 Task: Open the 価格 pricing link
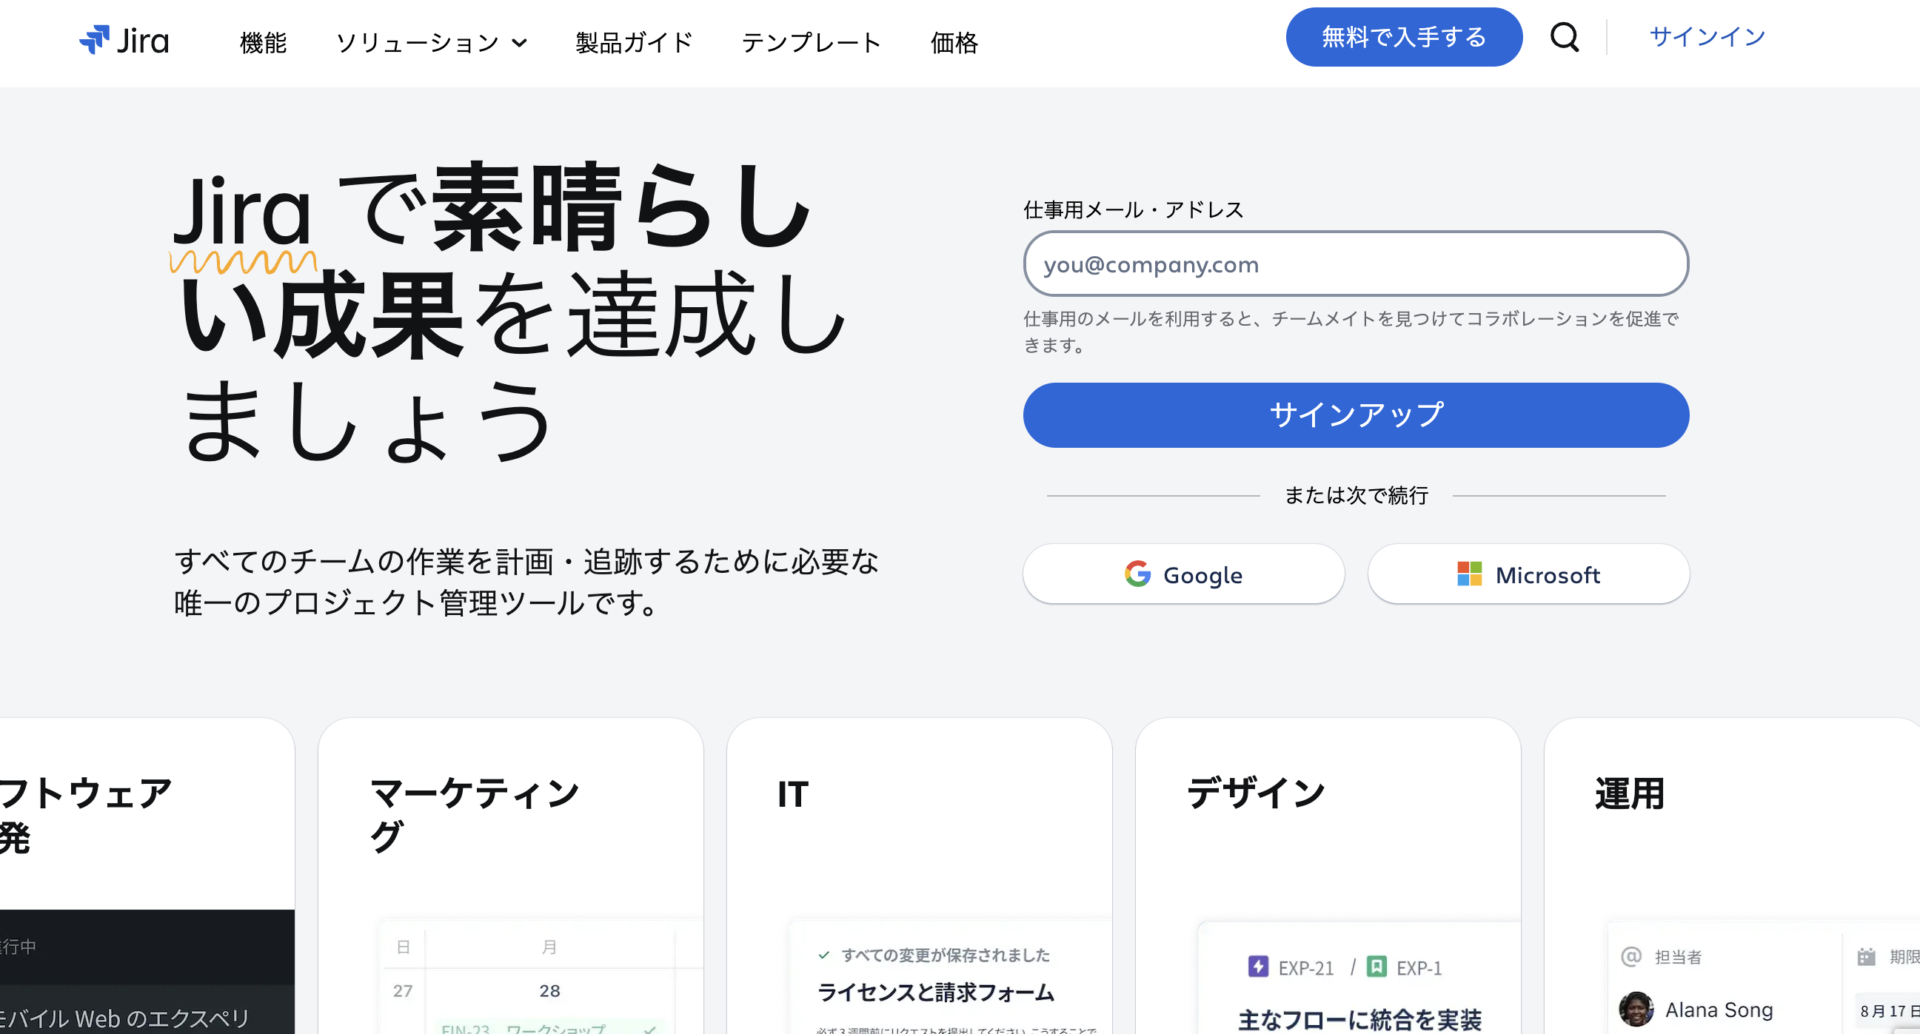(x=954, y=43)
